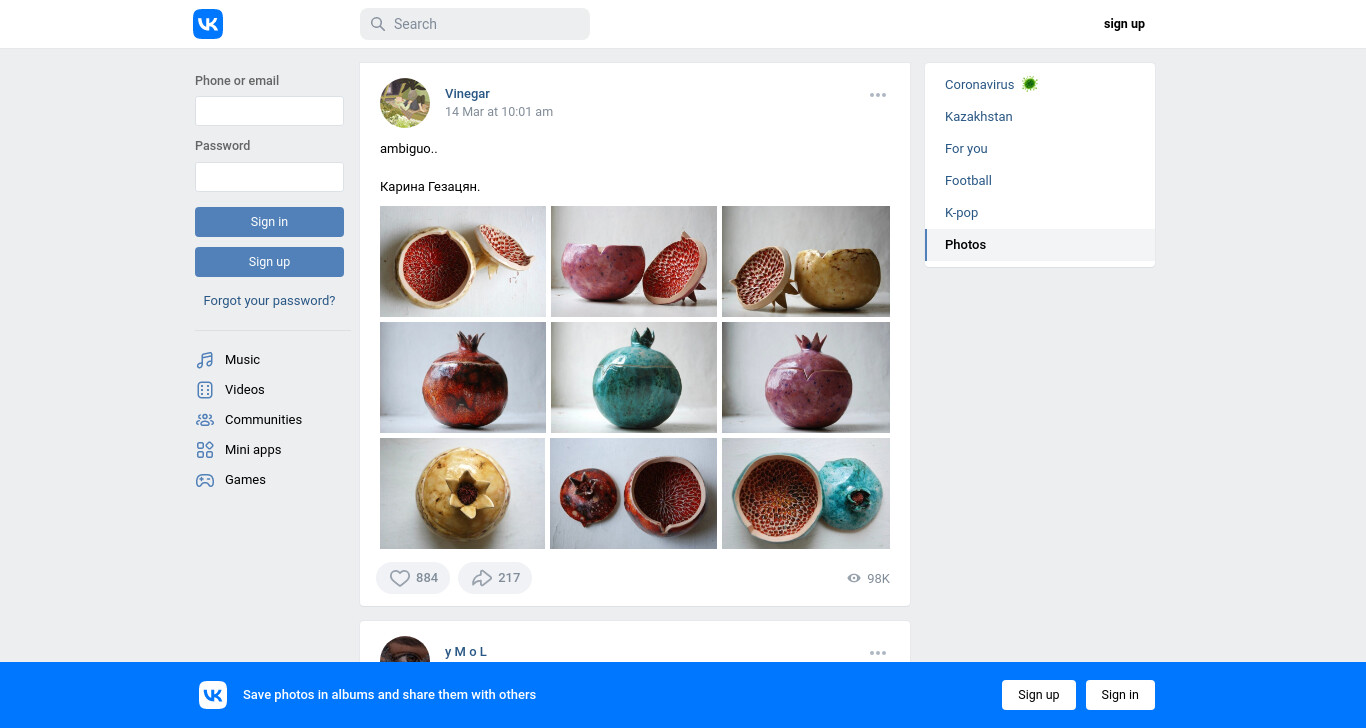Open Vinegar's profile avatar
This screenshot has height=728, width=1366.
(405, 103)
